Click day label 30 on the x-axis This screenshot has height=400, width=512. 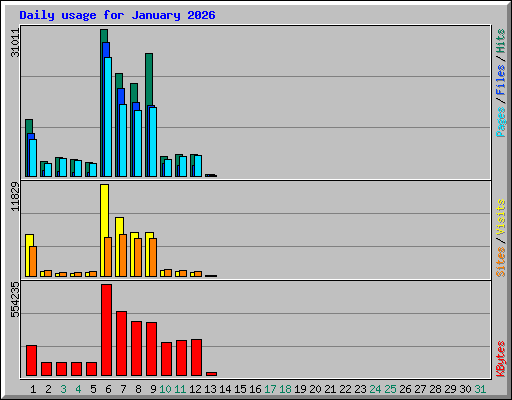(465, 389)
